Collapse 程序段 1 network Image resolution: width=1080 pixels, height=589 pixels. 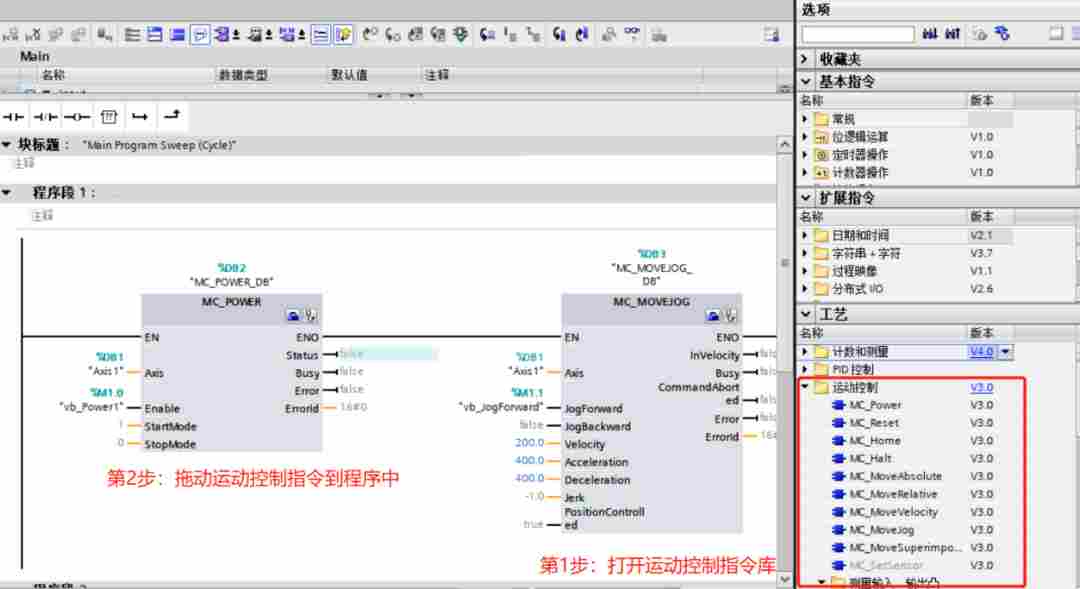(8, 192)
